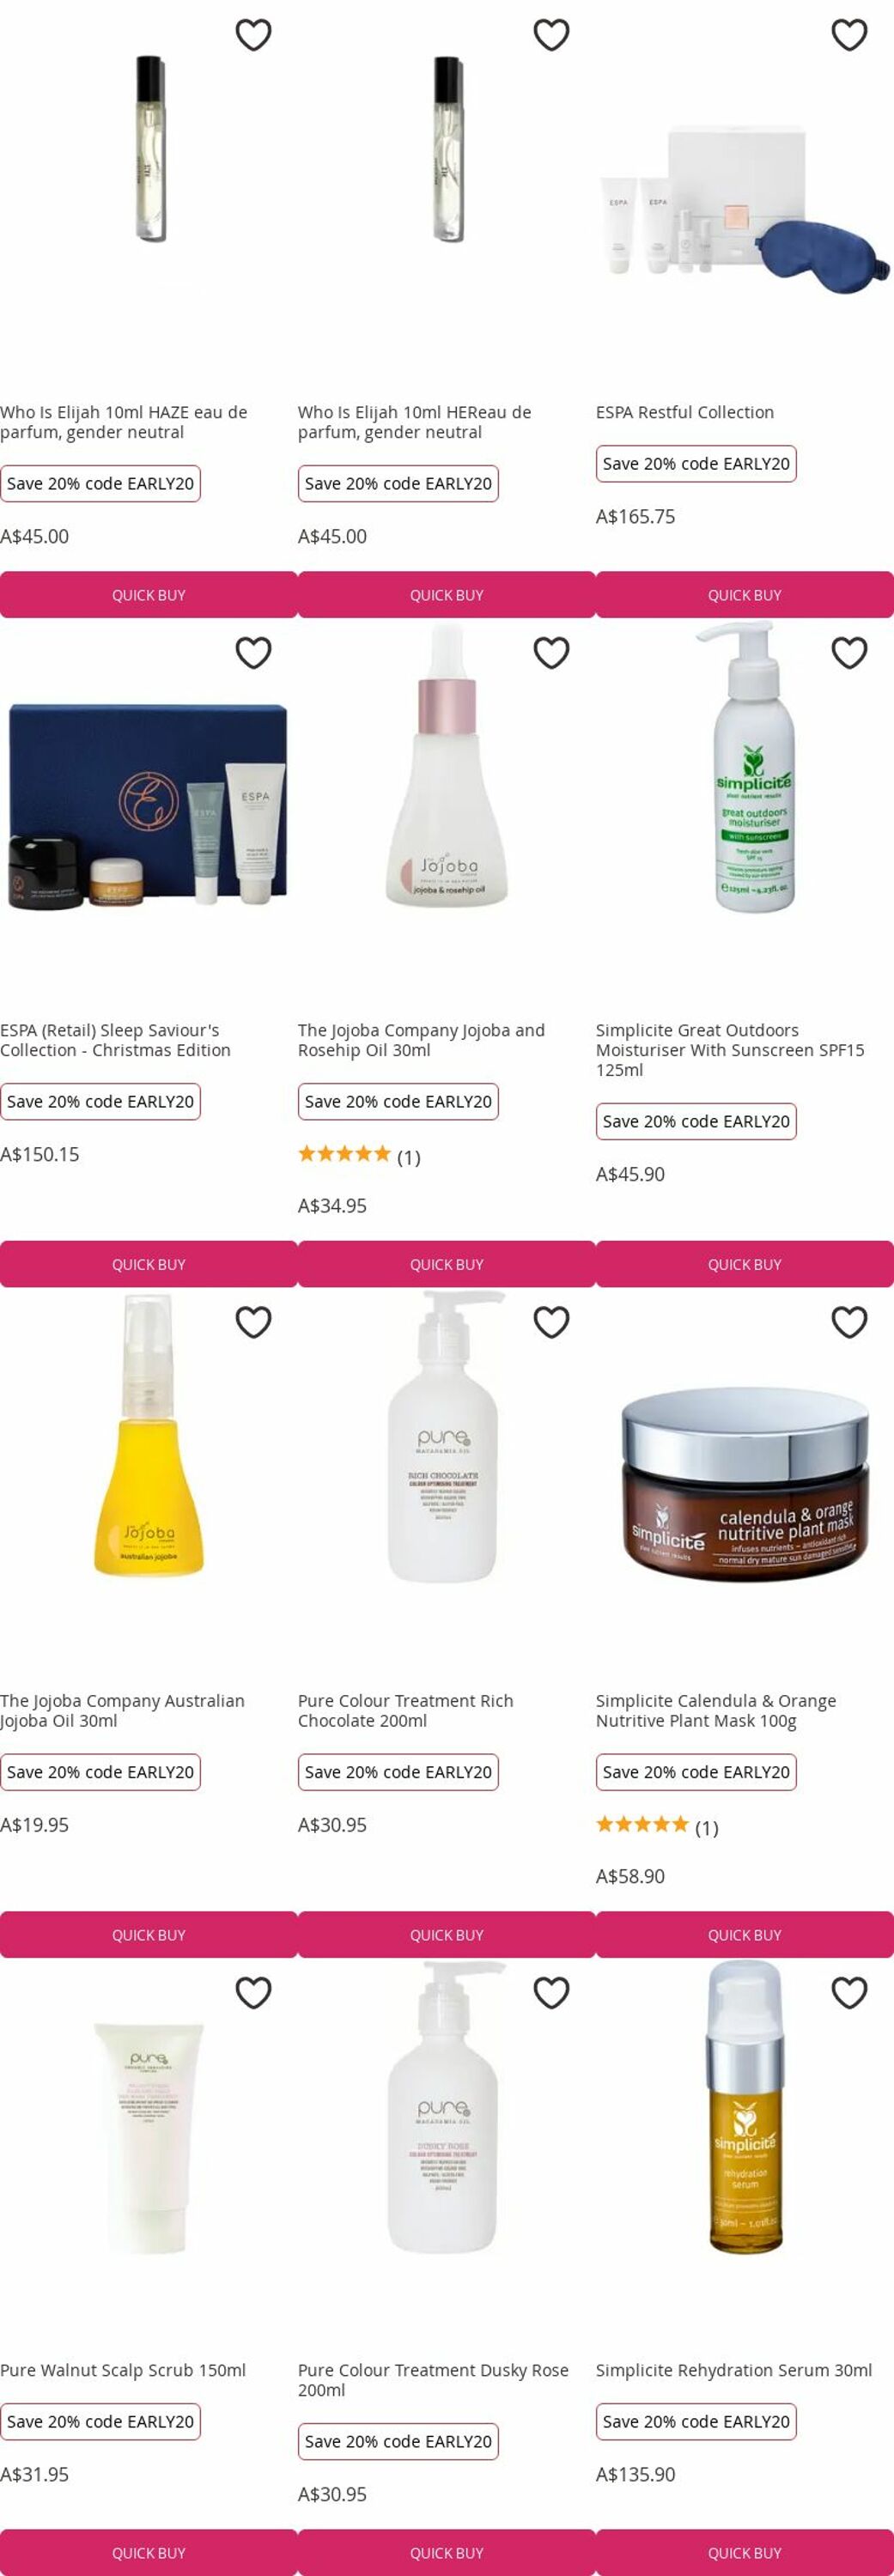Toggle heart on Who Is Elijah HEReau perfume
The width and height of the screenshot is (894, 2576).
551,35
